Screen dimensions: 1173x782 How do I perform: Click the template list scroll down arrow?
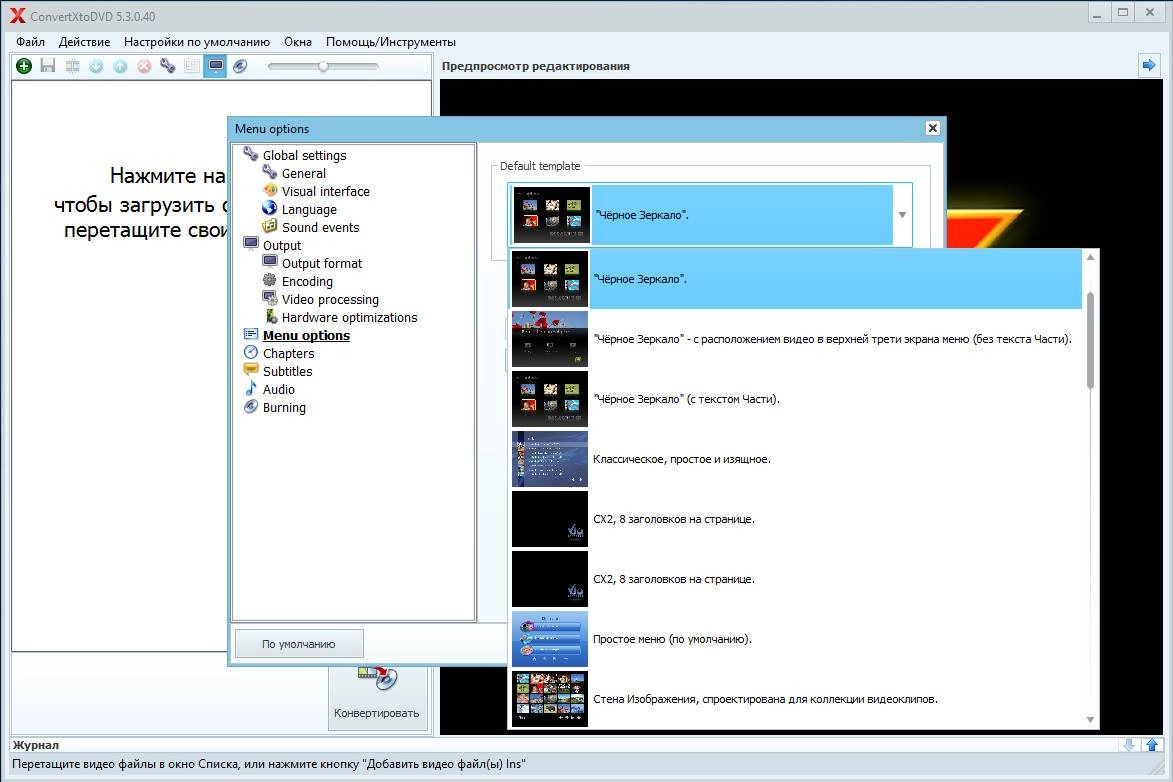click(x=1090, y=720)
